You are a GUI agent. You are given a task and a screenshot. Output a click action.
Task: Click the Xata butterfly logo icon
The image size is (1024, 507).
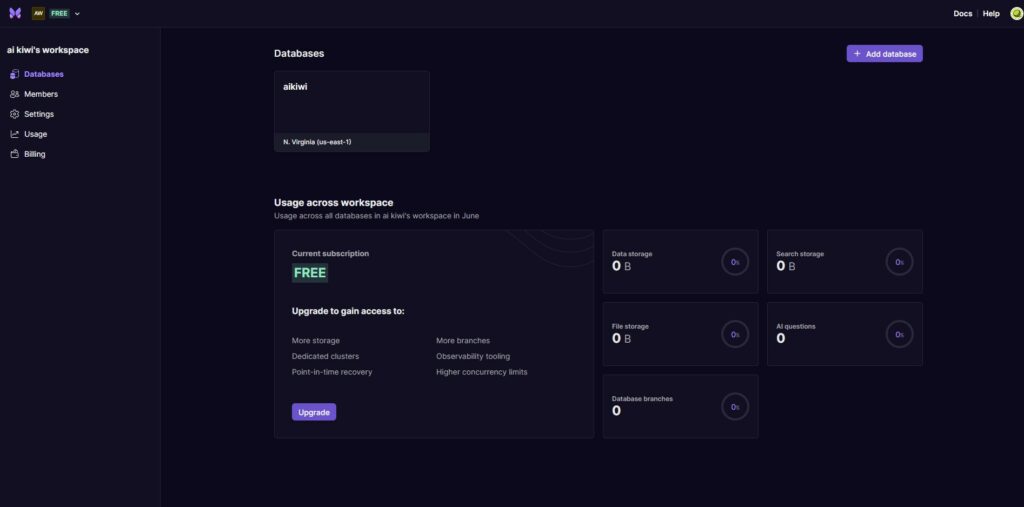pyautogui.click(x=15, y=13)
